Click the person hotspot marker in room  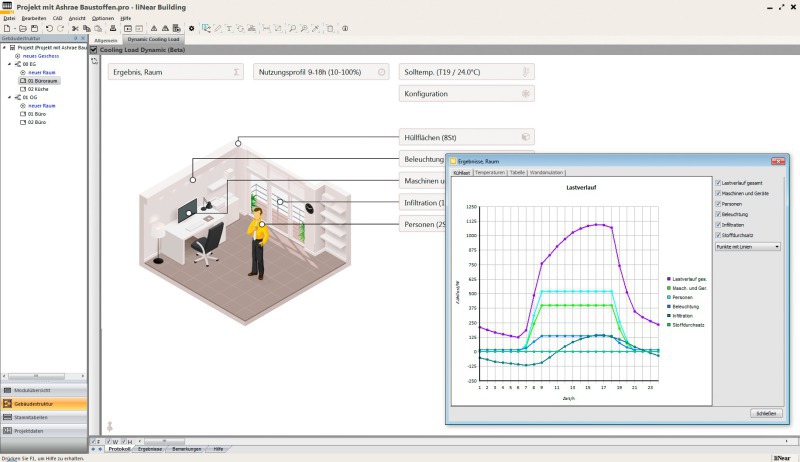coord(262,224)
